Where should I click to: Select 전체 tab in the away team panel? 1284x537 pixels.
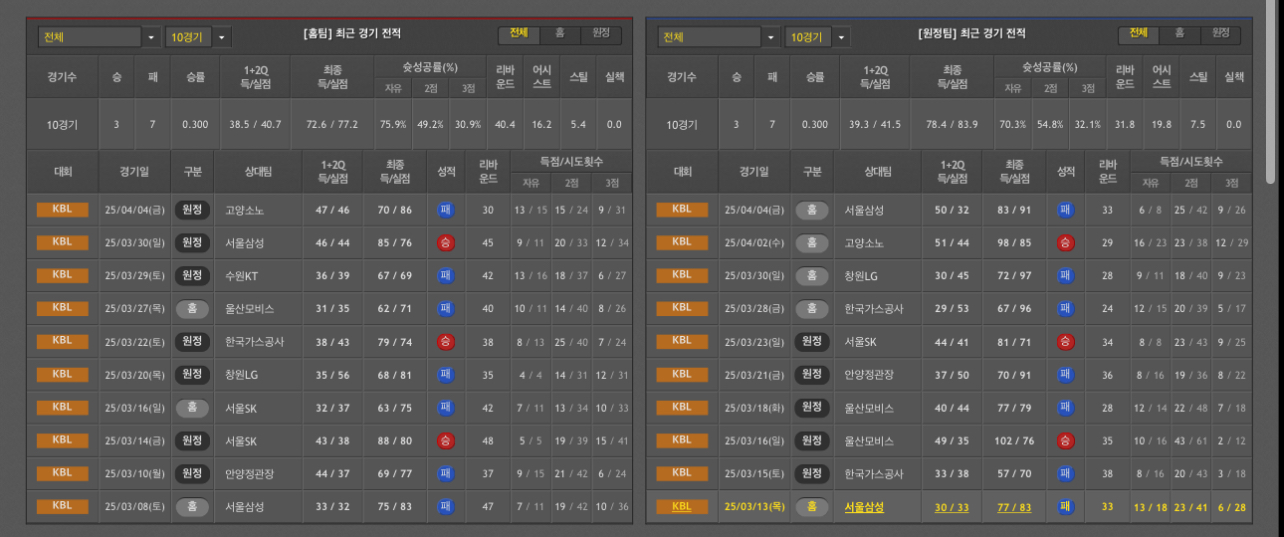(1138, 34)
